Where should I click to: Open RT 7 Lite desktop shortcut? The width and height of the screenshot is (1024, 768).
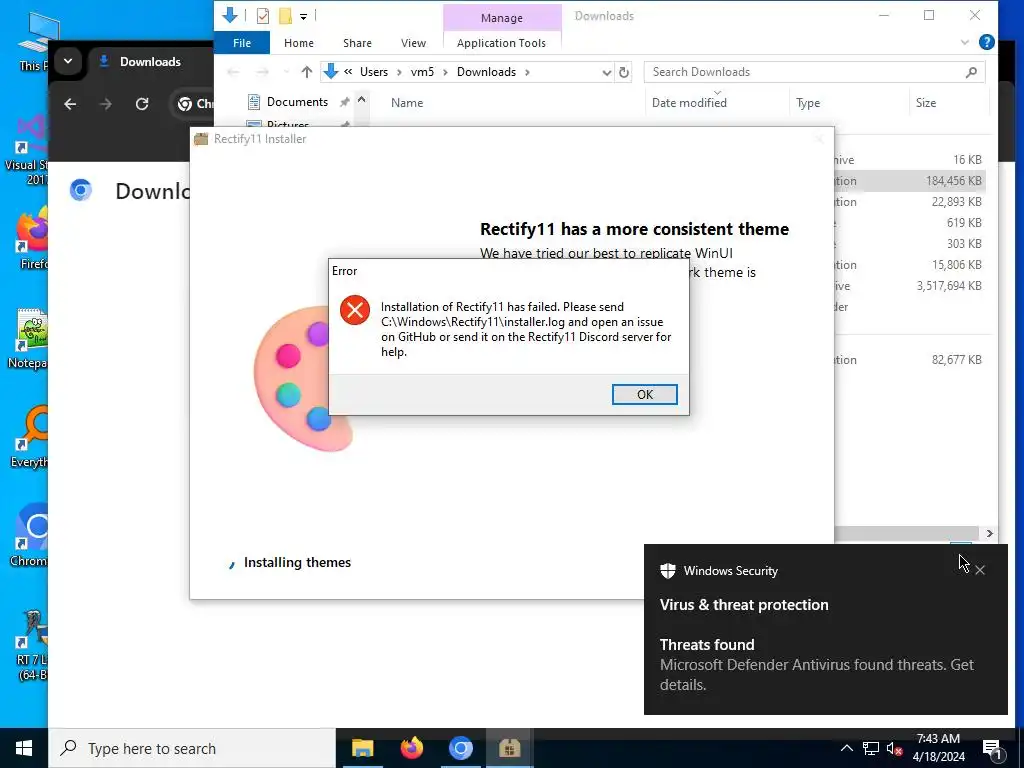pyautogui.click(x=30, y=645)
